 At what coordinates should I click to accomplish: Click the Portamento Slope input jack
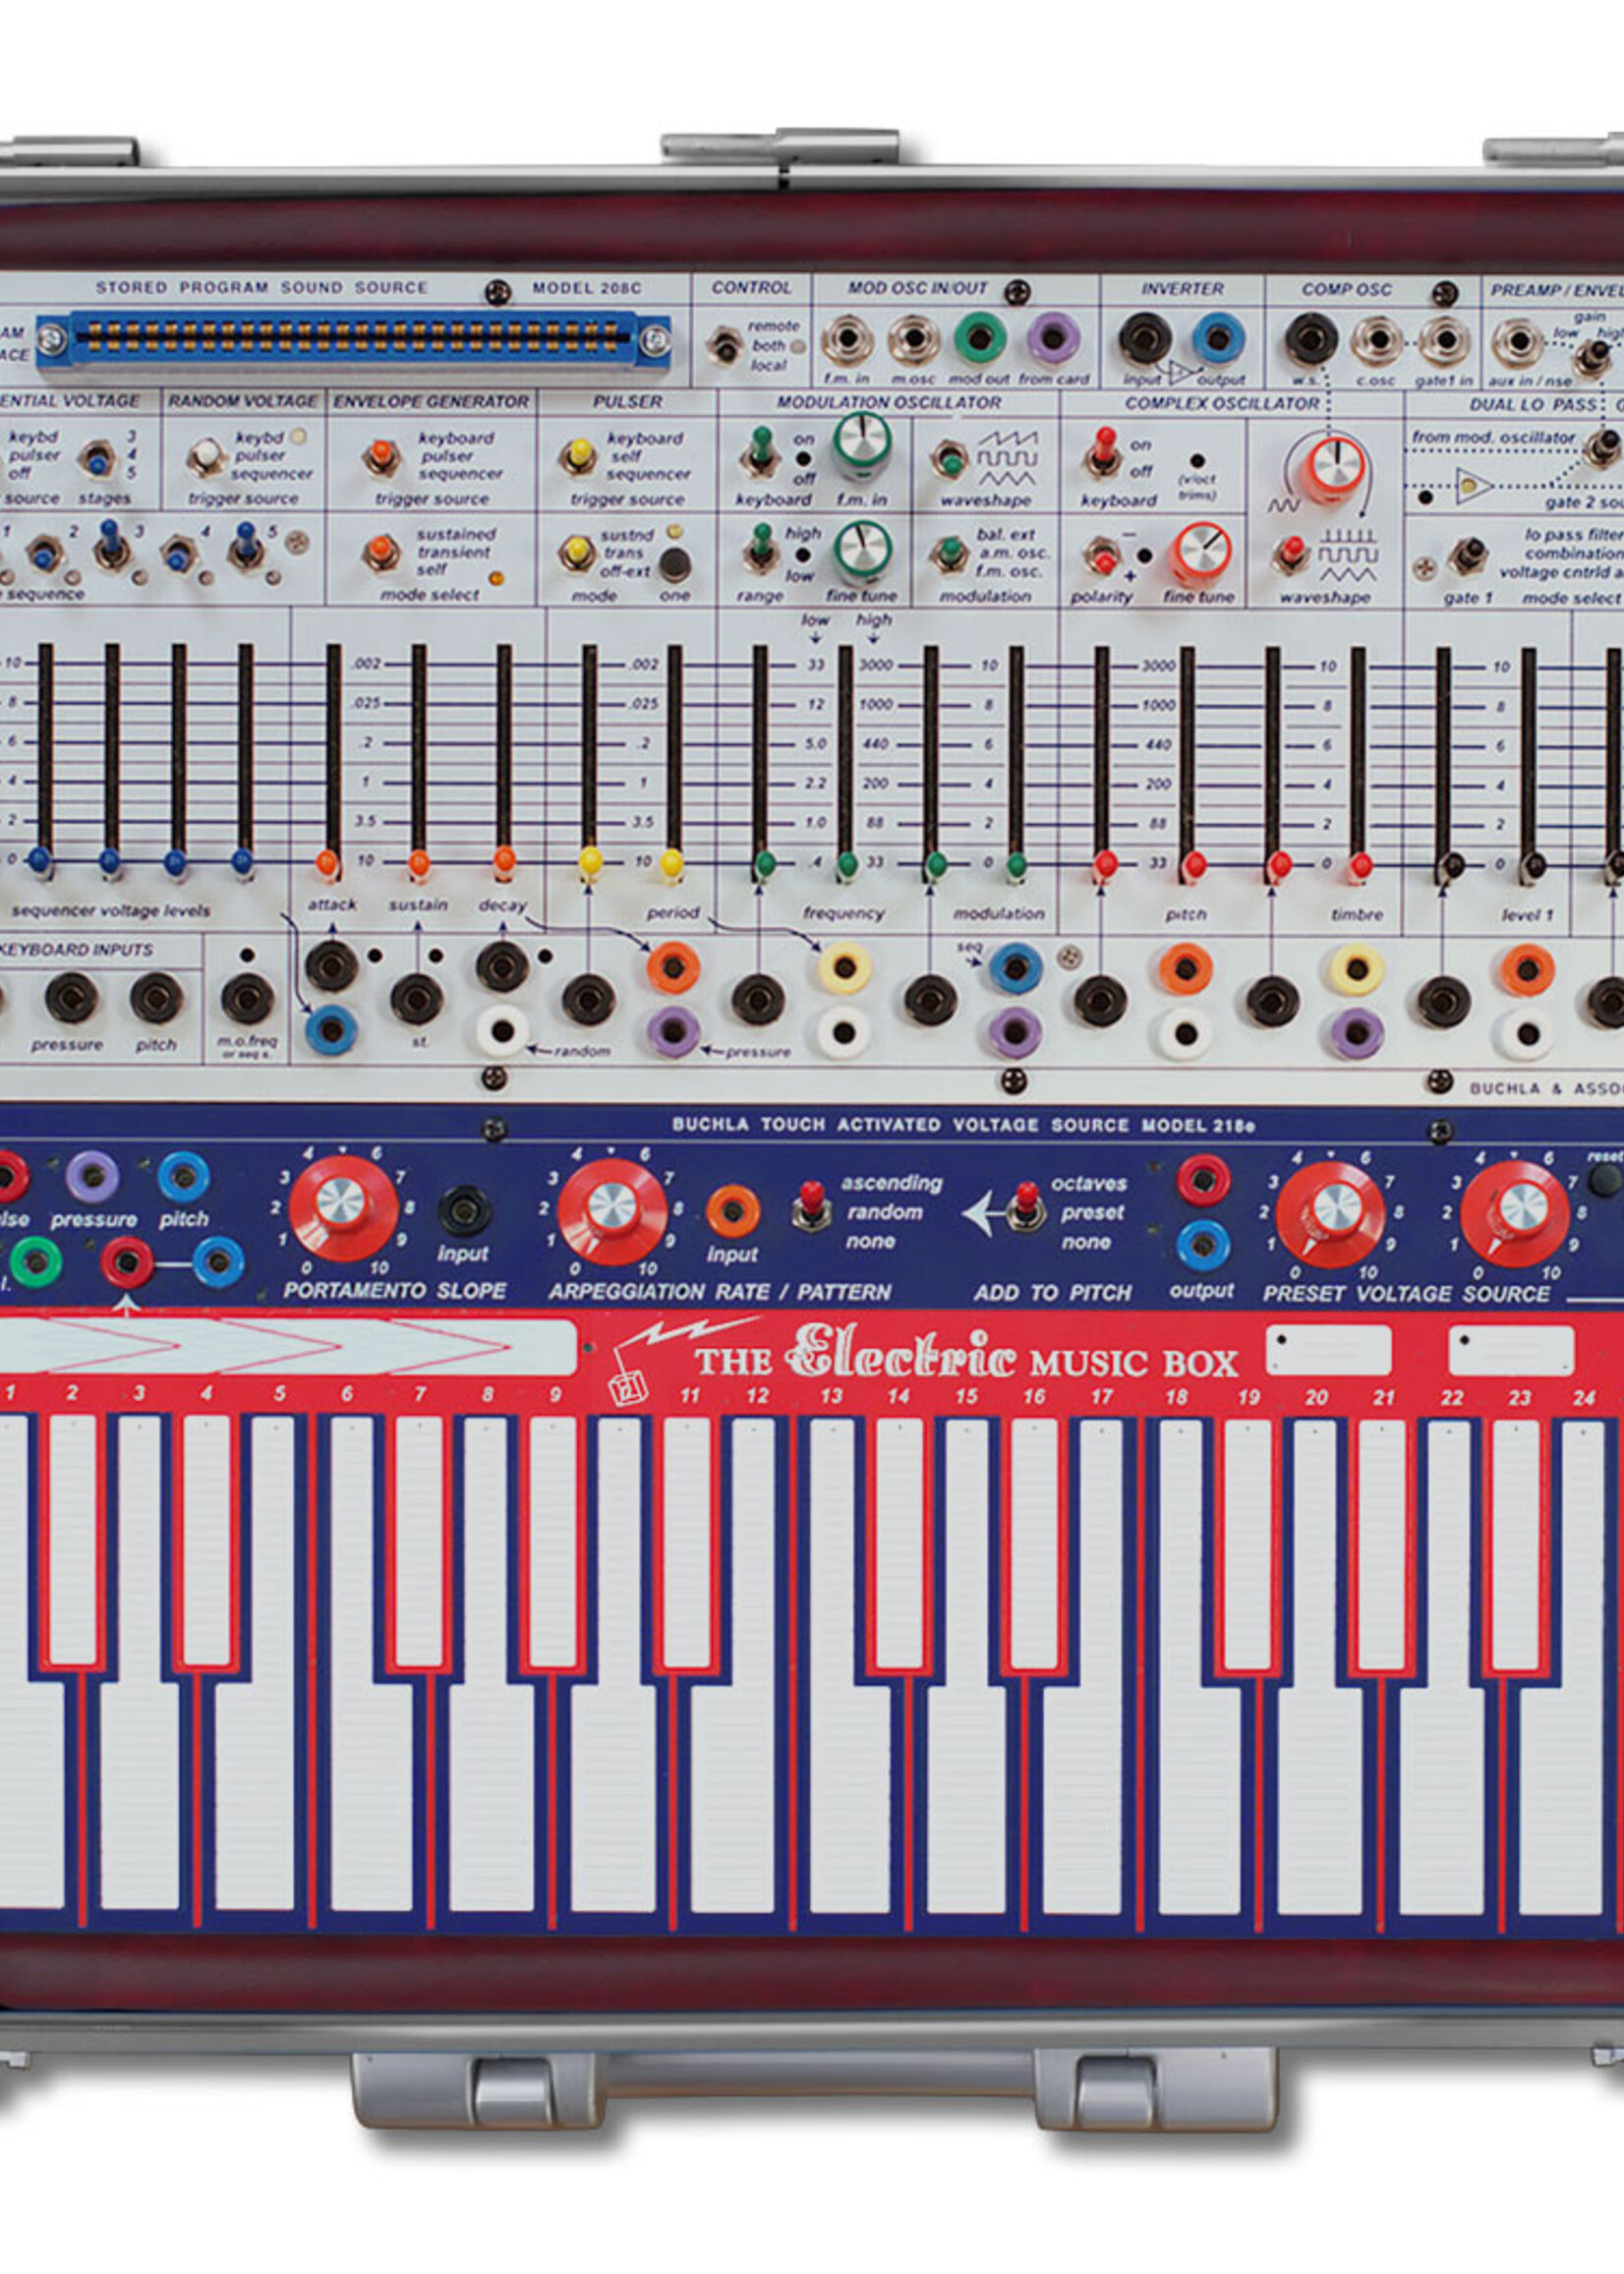464,1210
